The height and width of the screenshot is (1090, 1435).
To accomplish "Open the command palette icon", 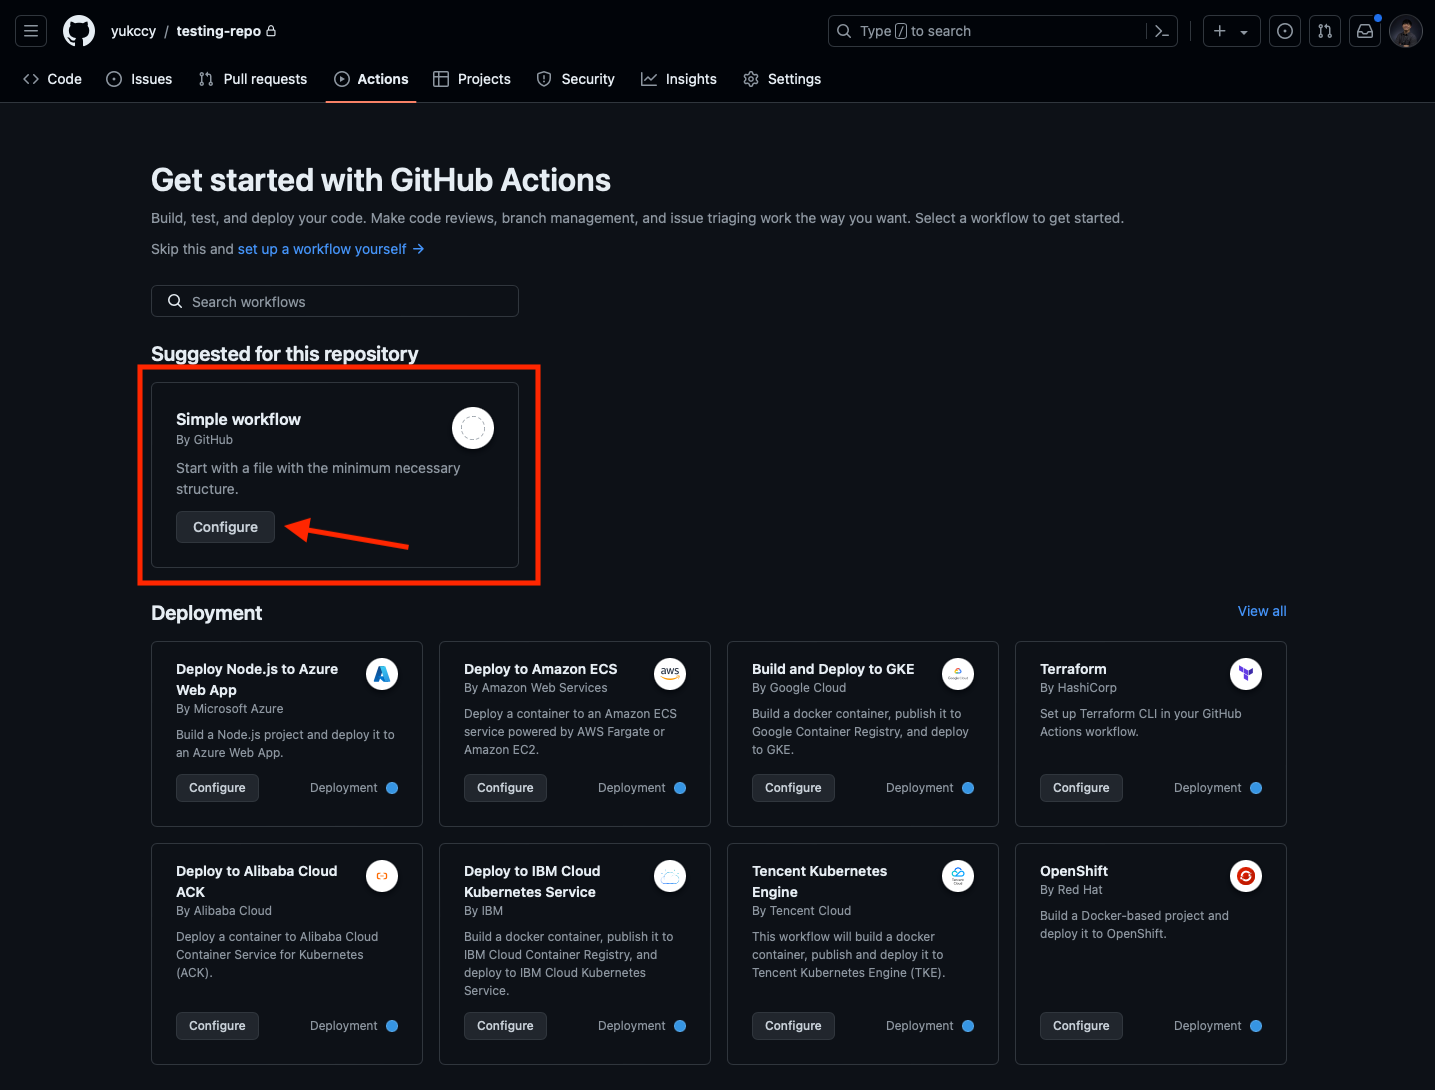I will click(1162, 31).
